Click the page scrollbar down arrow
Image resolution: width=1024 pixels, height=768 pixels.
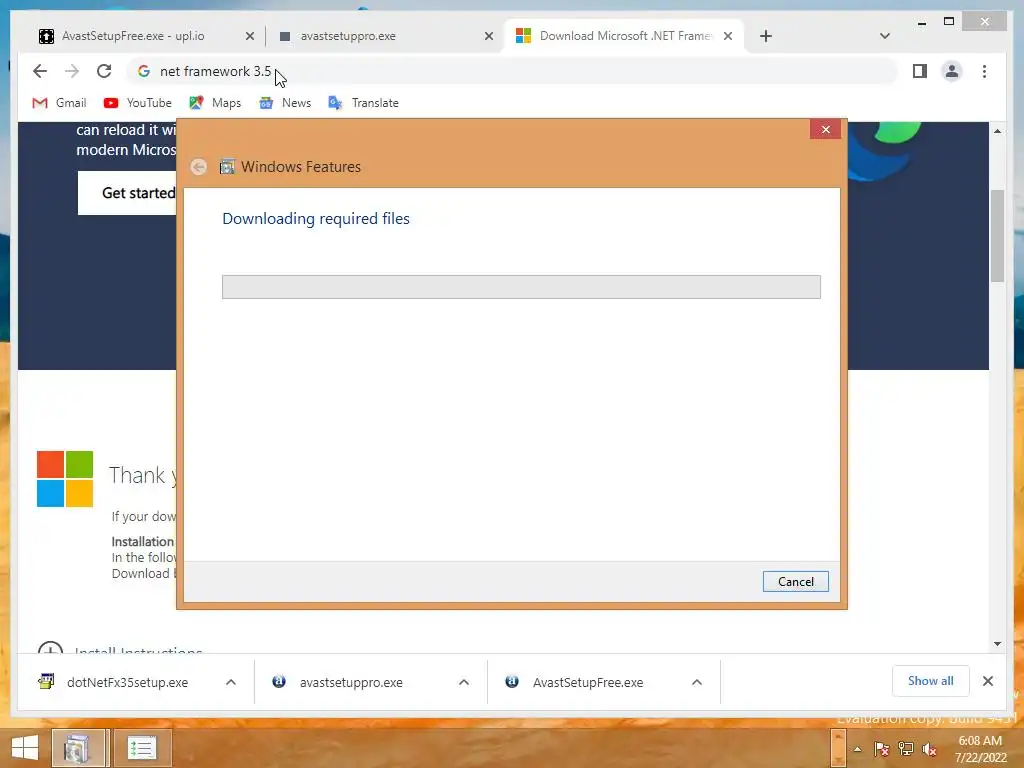coord(997,643)
